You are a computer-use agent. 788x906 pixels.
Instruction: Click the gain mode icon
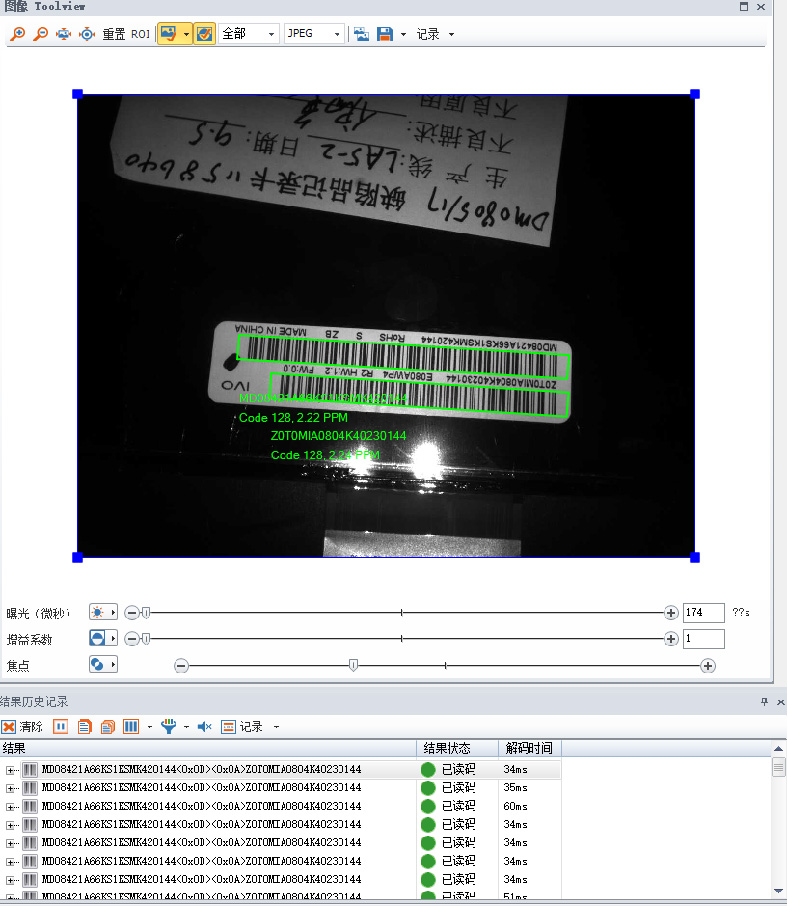(x=98, y=638)
